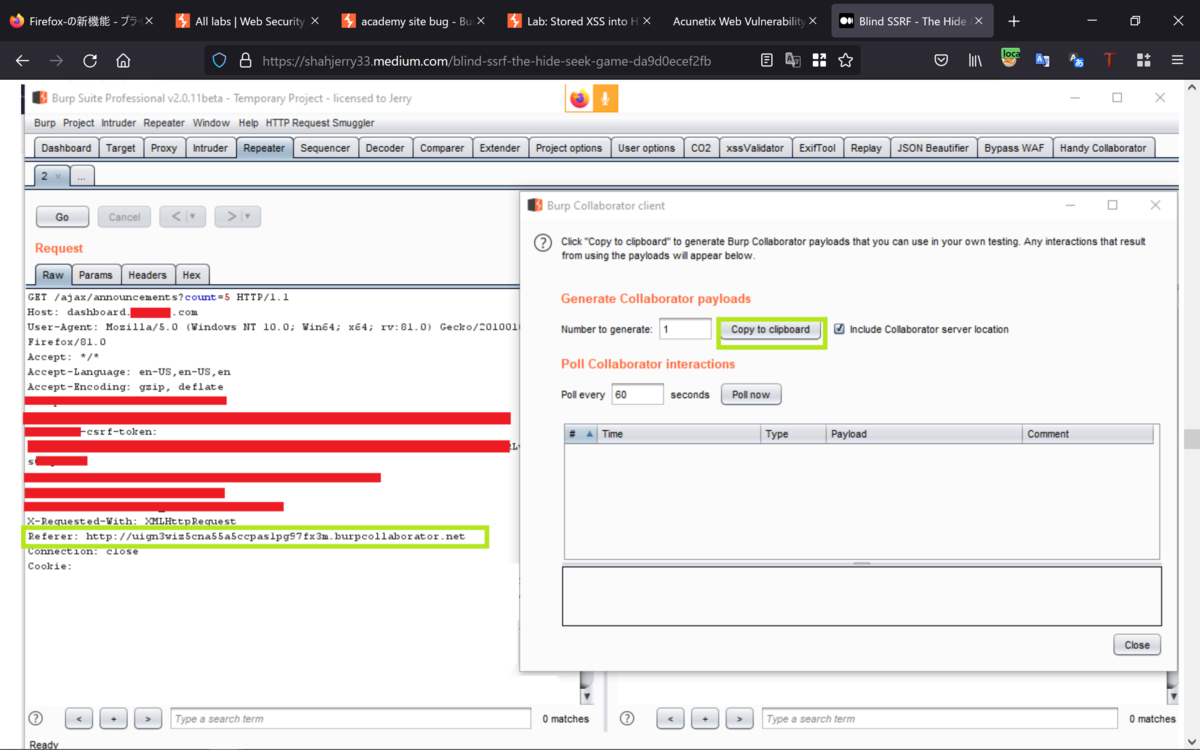This screenshot has width=1200, height=750.
Task: Reload the Firefox page
Action: (90, 61)
